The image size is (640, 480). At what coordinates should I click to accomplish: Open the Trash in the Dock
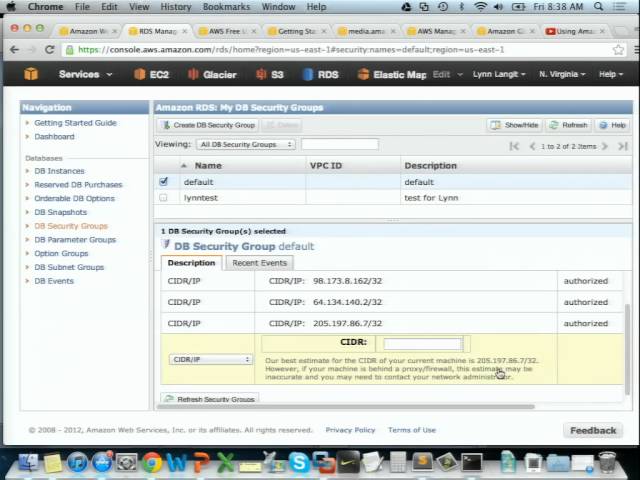click(607, 462)
